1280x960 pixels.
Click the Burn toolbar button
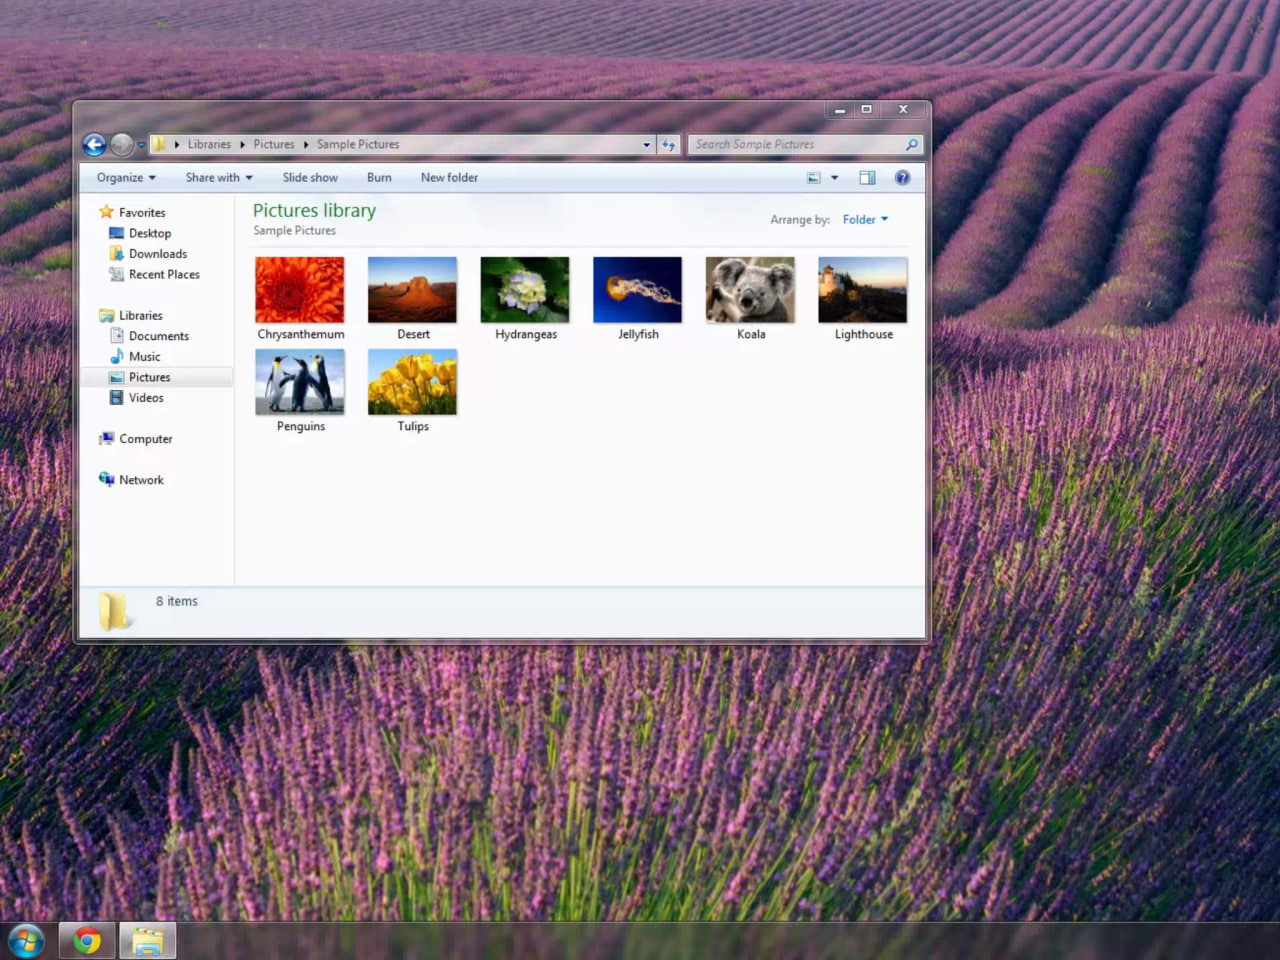379,178
